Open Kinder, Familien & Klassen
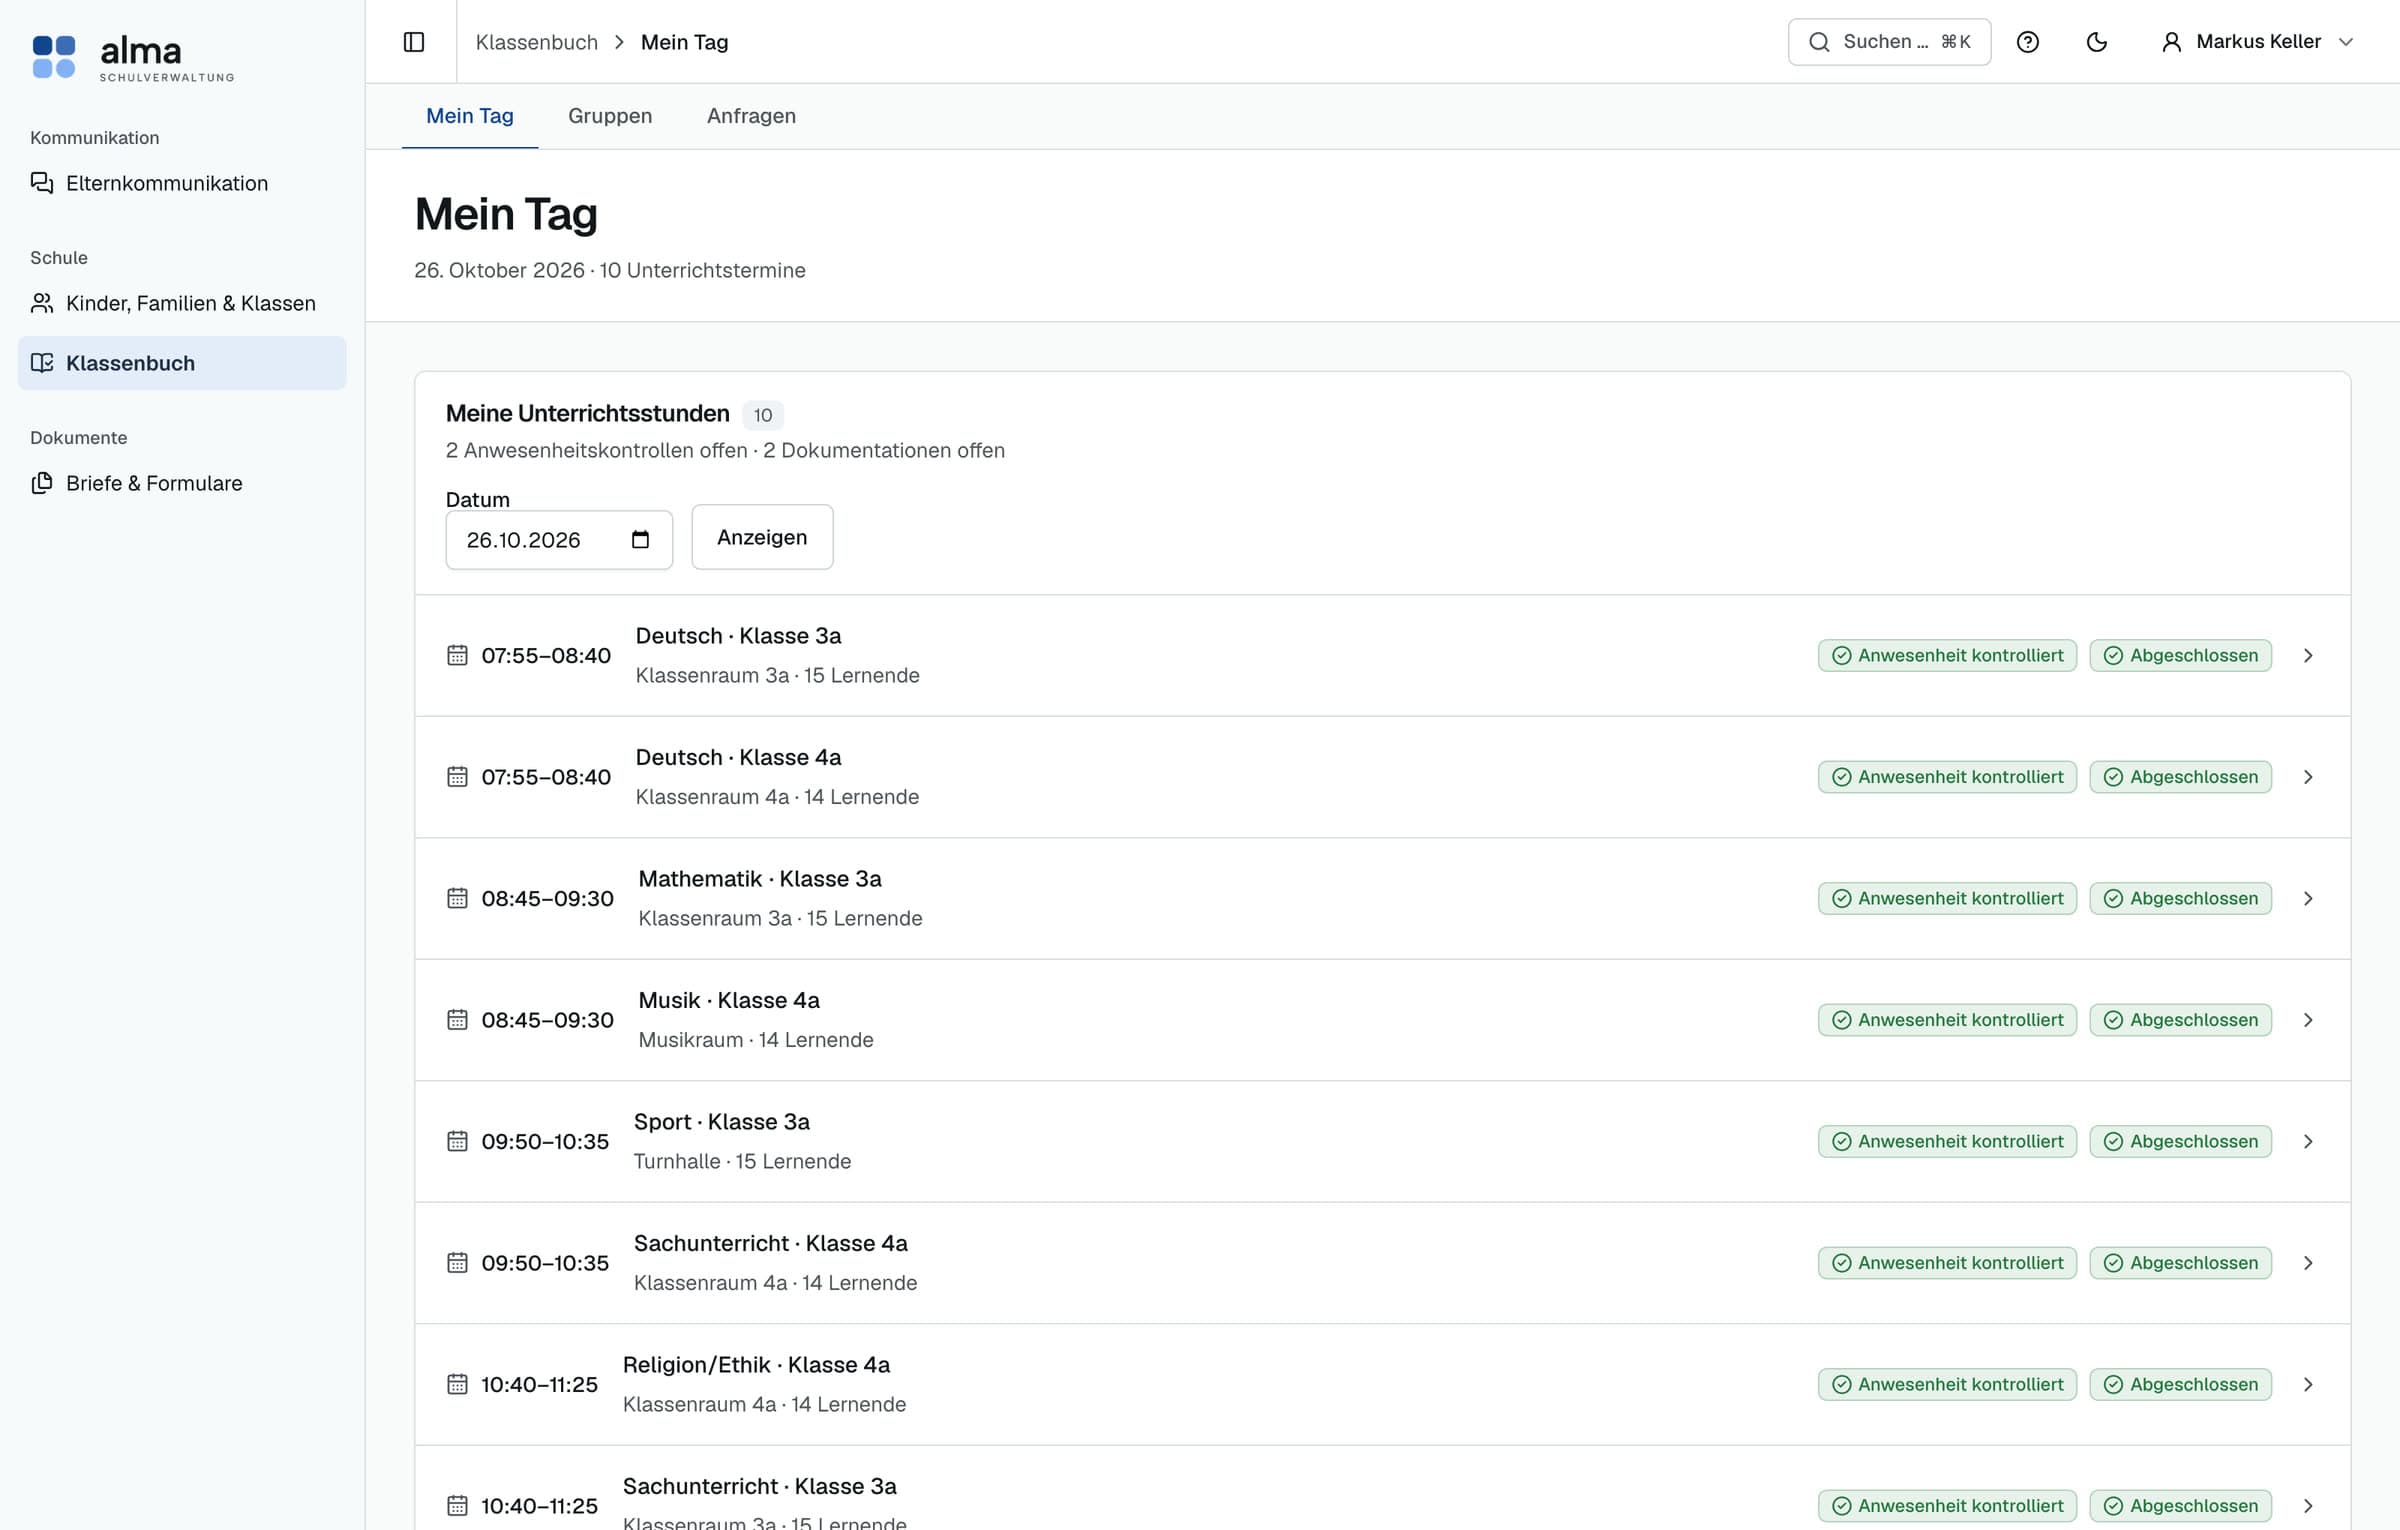This screenshot has height=1530, width=2400. coord(182,303)
